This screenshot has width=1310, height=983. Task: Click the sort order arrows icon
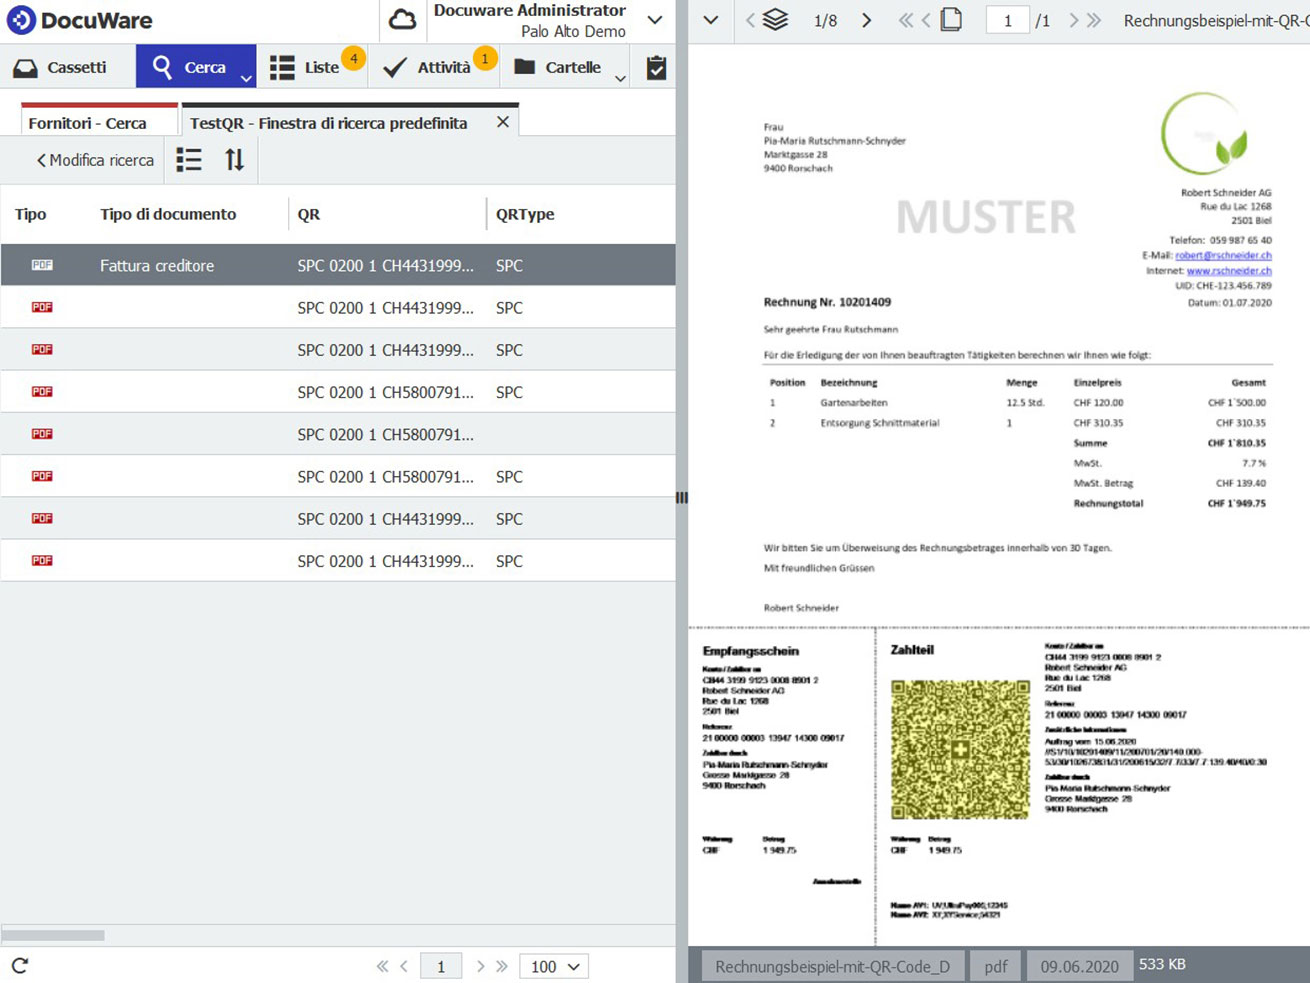[234, 160]
